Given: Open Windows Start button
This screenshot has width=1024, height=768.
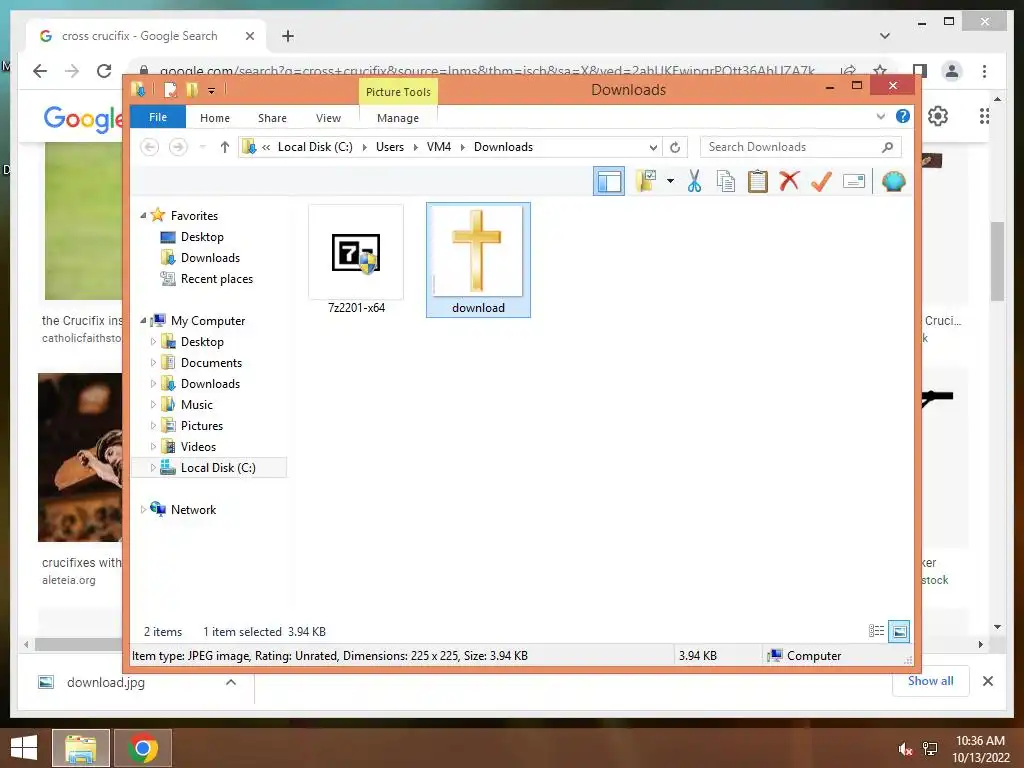Looking at the screenshot, I should click(x=24, y=748).
